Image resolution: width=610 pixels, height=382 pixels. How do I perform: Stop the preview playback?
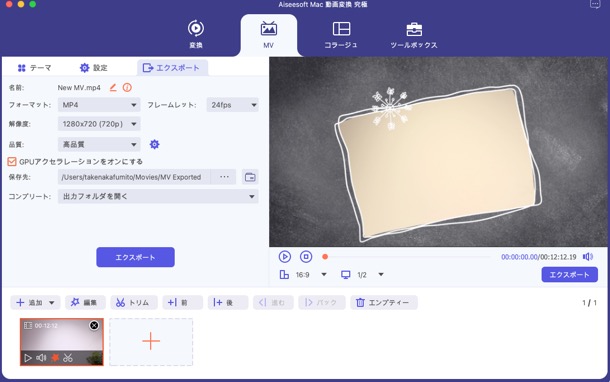tap(306, 257)
